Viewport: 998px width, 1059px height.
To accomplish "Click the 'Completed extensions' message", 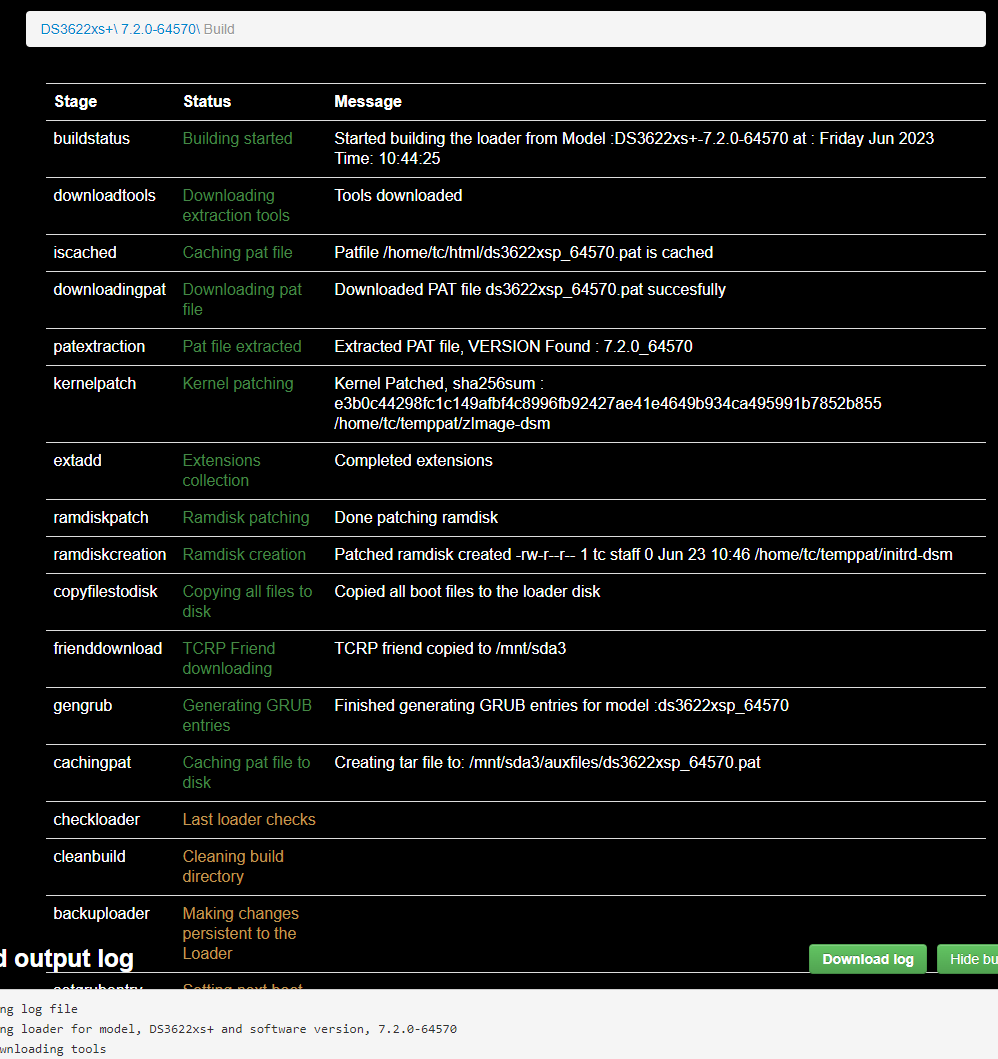I will [x=413, y=461].
